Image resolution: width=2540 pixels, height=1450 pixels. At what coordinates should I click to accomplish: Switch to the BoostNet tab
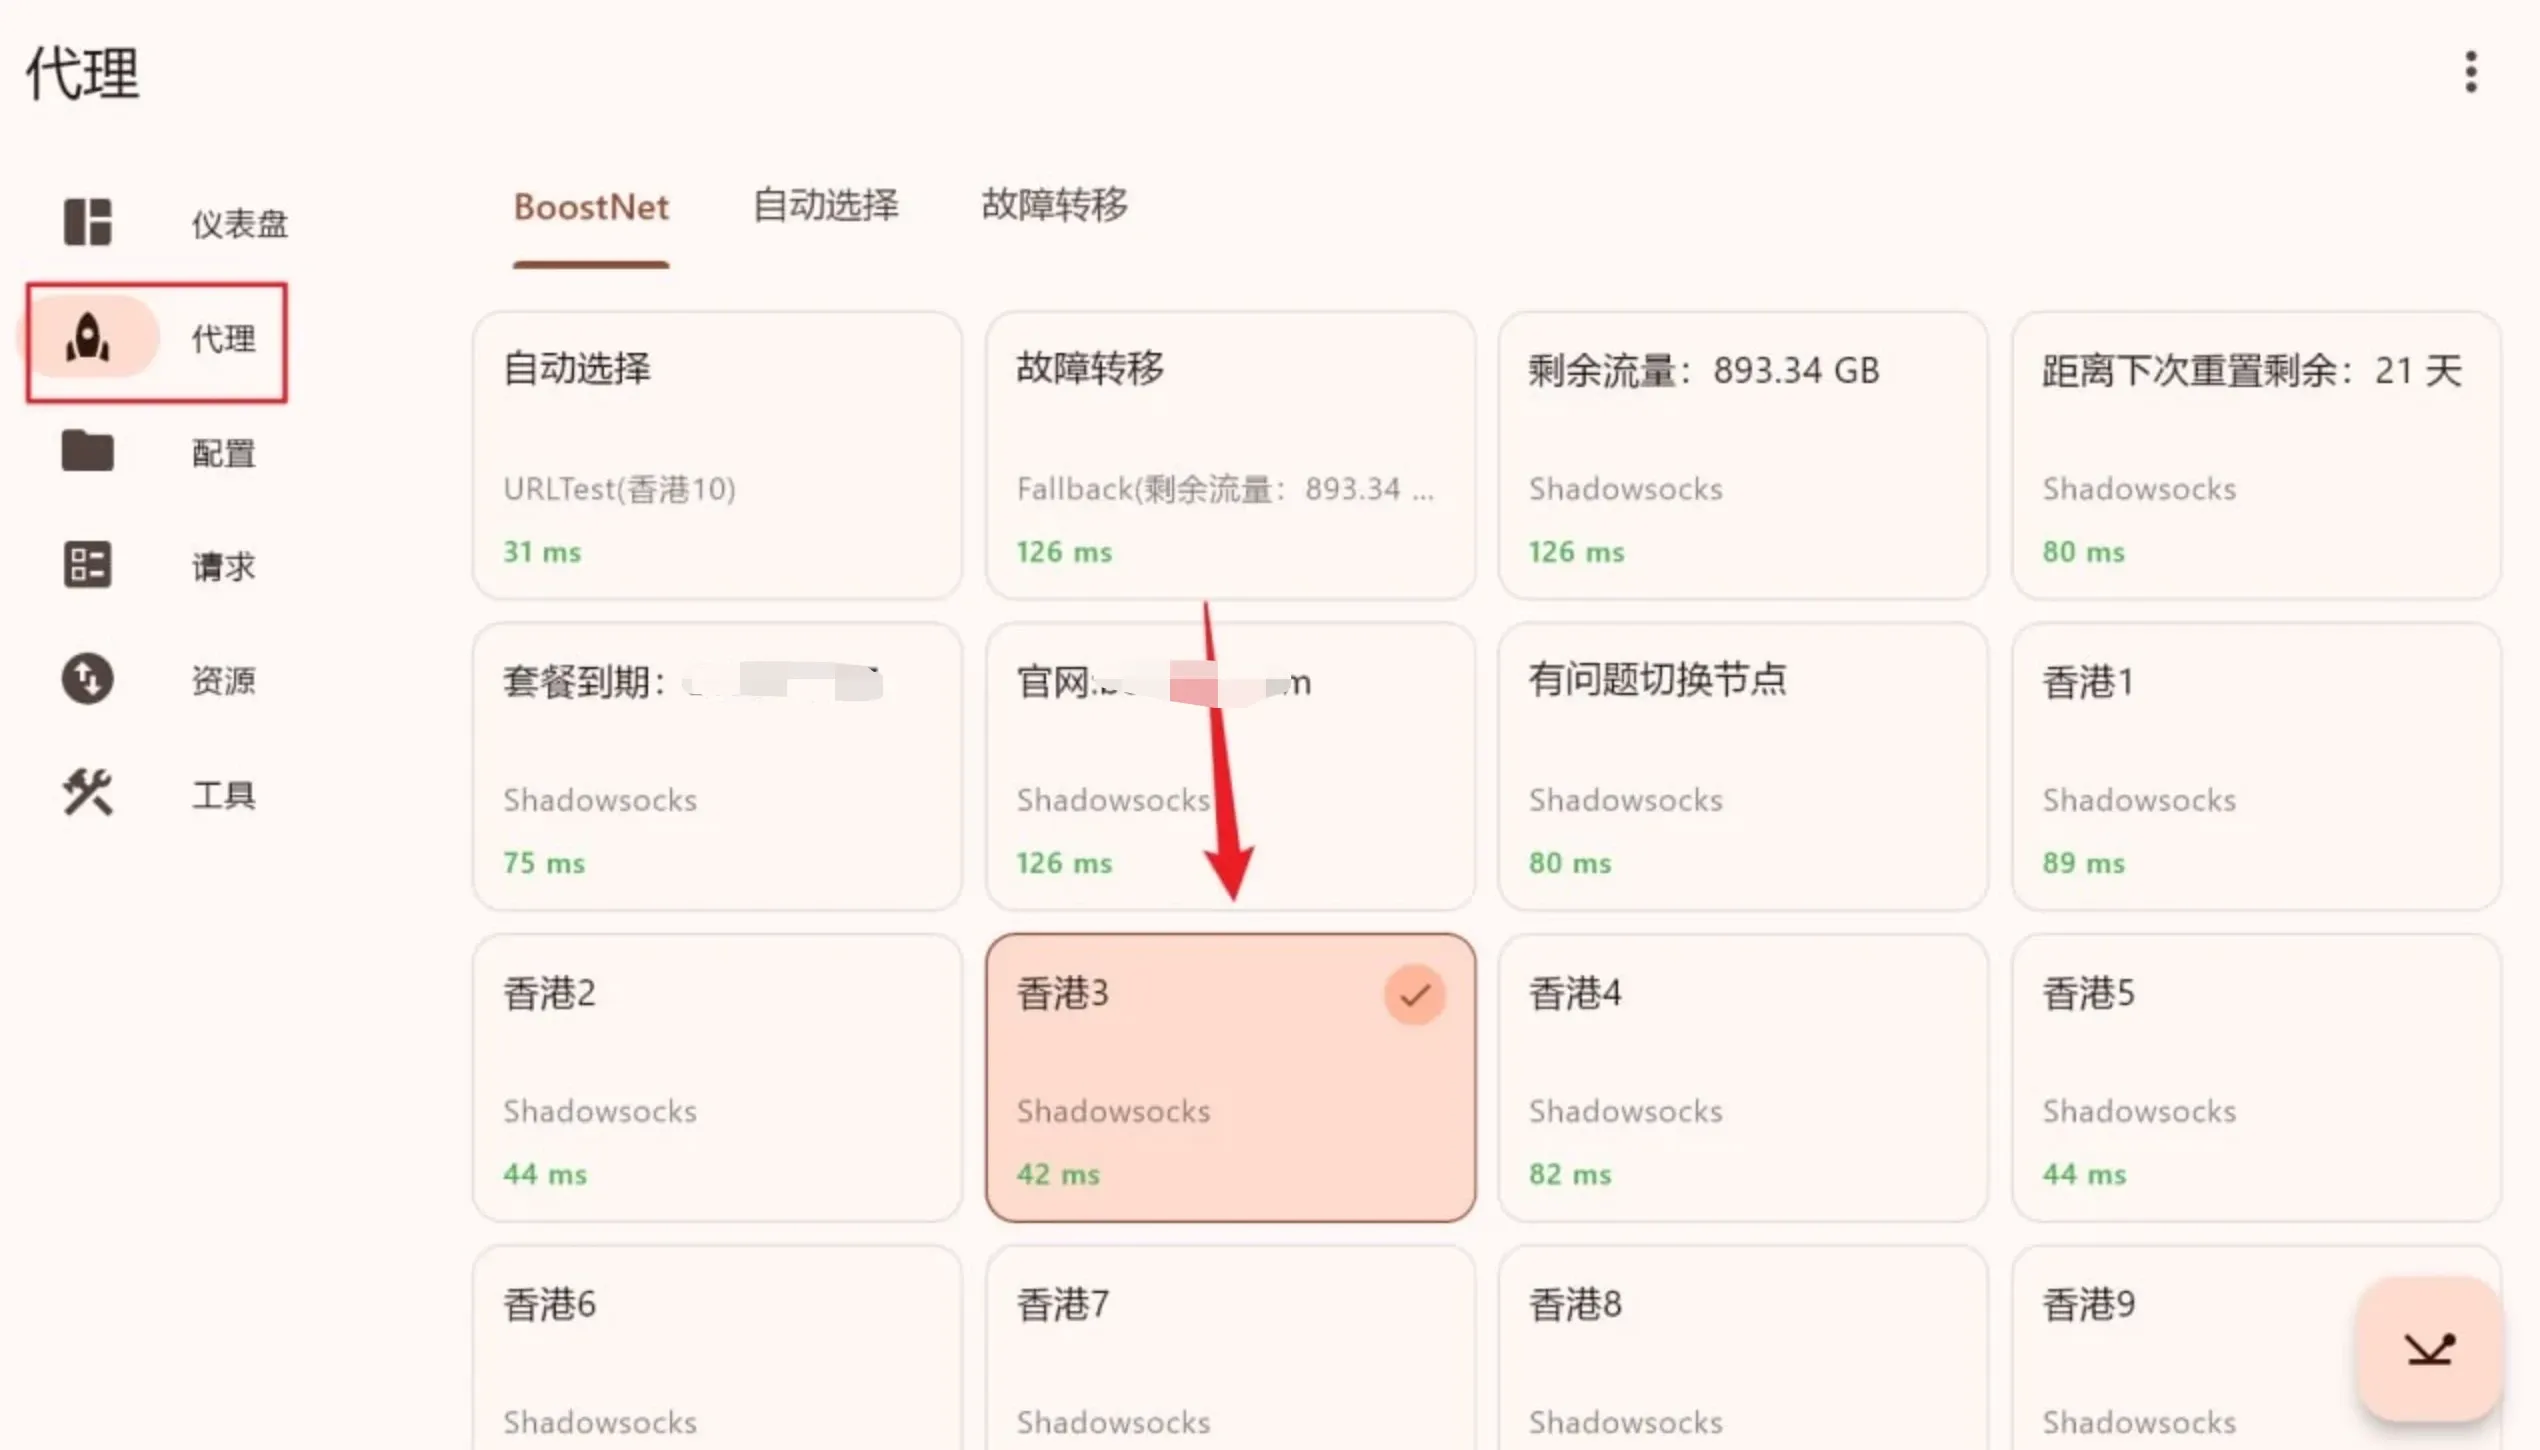coord(591,207)
